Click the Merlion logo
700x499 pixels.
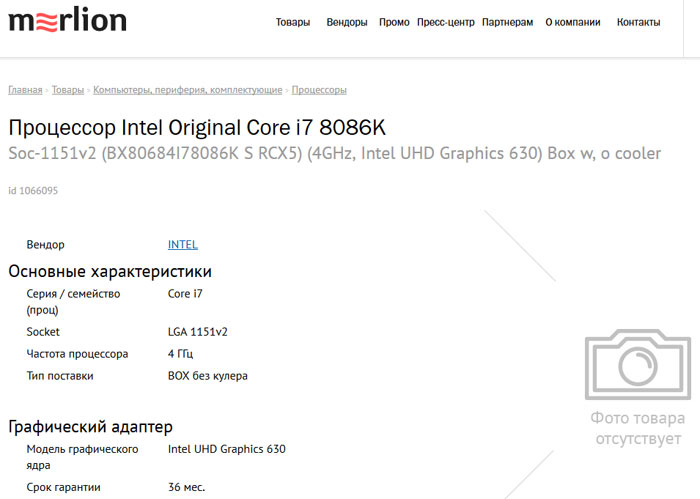67,20
